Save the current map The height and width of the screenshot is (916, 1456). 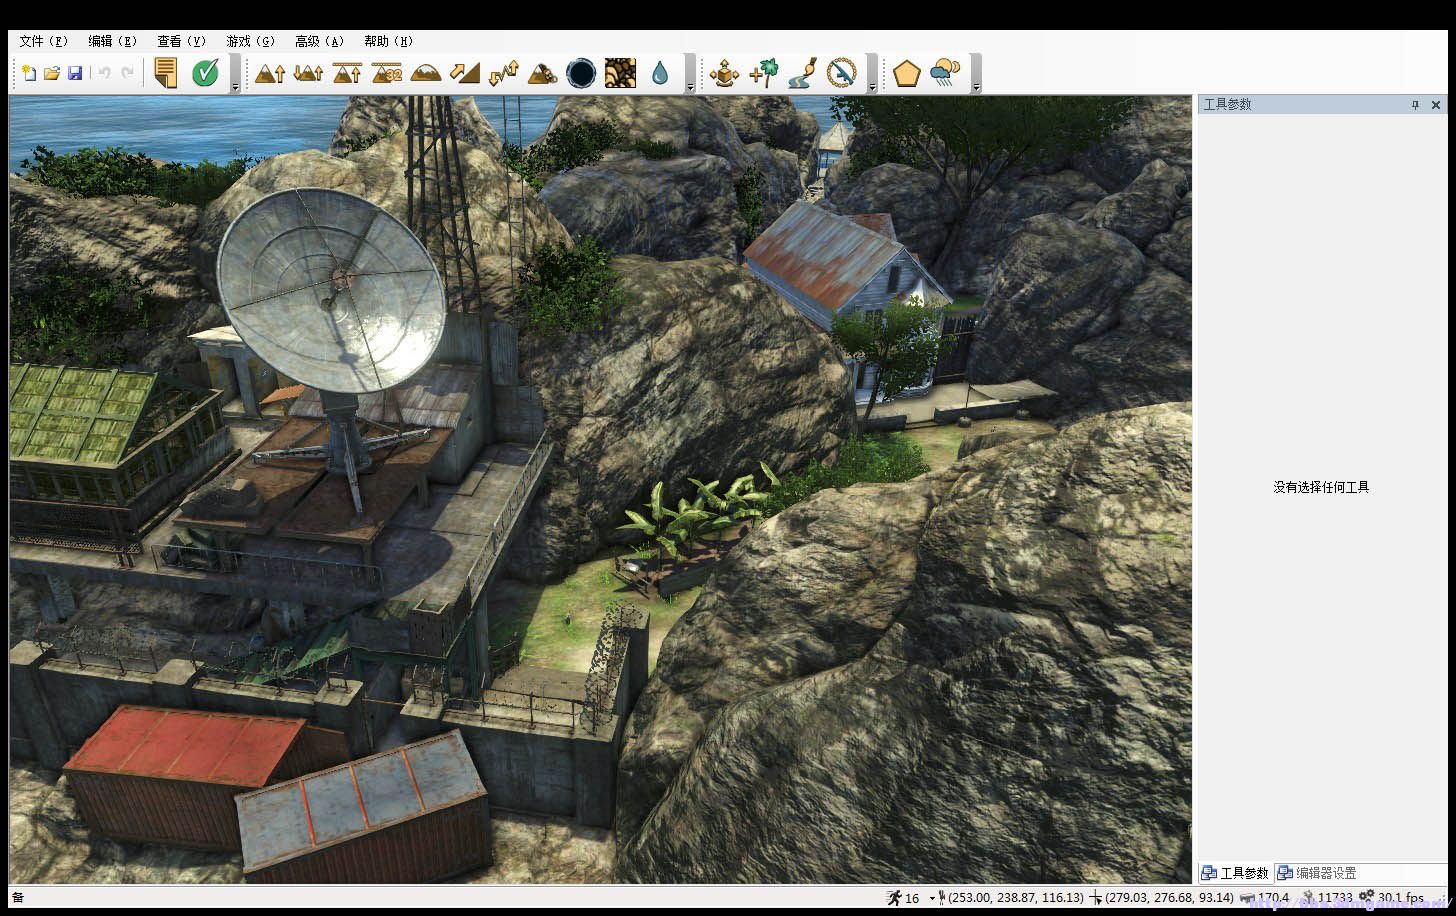pyautogui.click(x=75, y=73)
